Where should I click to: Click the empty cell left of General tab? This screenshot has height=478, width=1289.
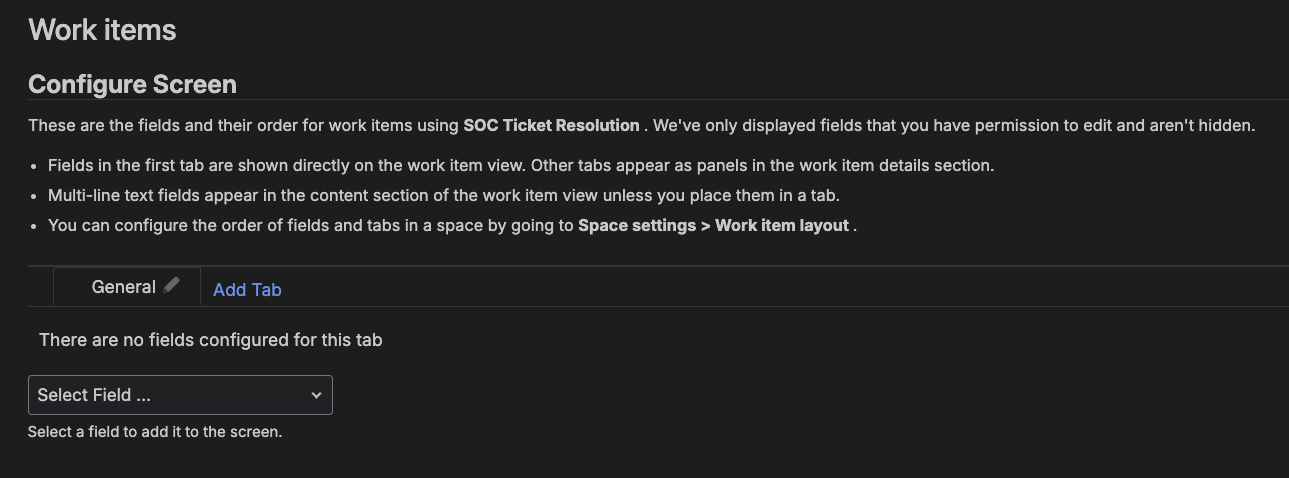(x=40, y=287)
